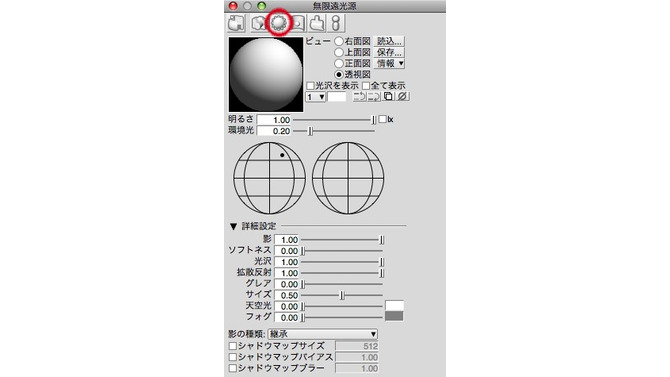Enable the 全て表示 checkbox
Viewport: 670px width, 377px height.
(x=366, y=86)
